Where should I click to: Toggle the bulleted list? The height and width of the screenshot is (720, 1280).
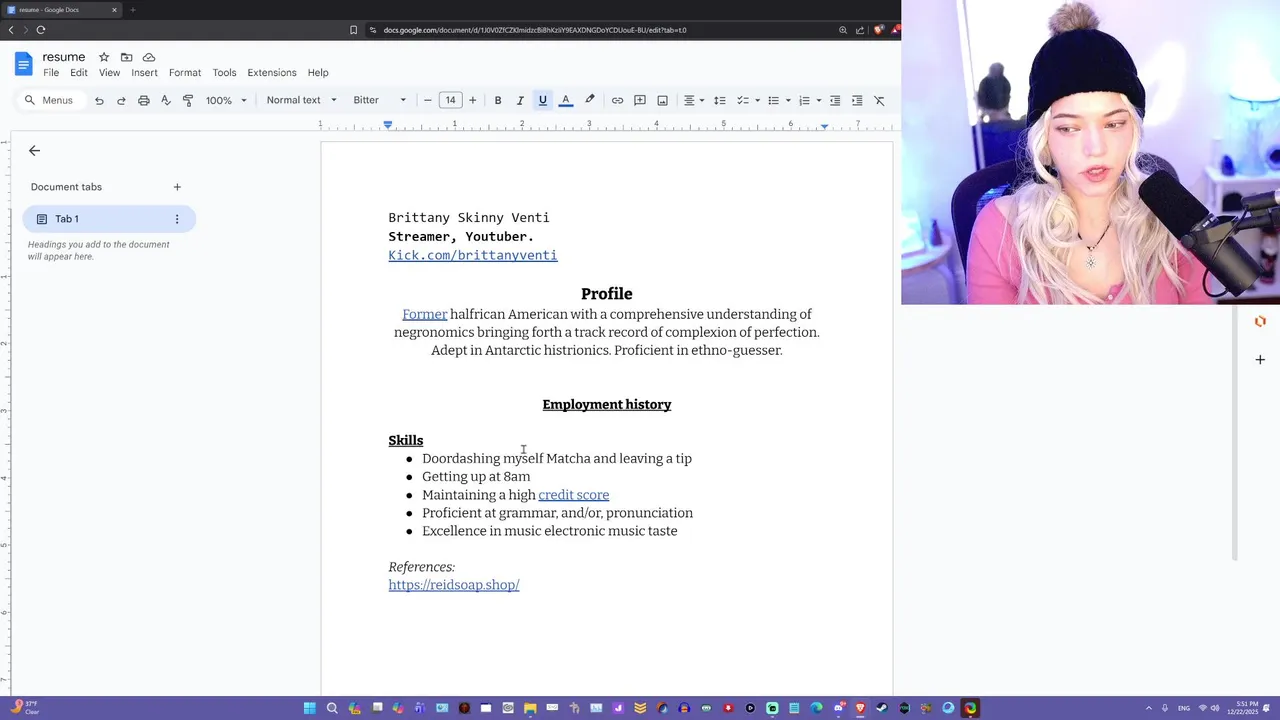pyautogui.click(x=773, y=100)
